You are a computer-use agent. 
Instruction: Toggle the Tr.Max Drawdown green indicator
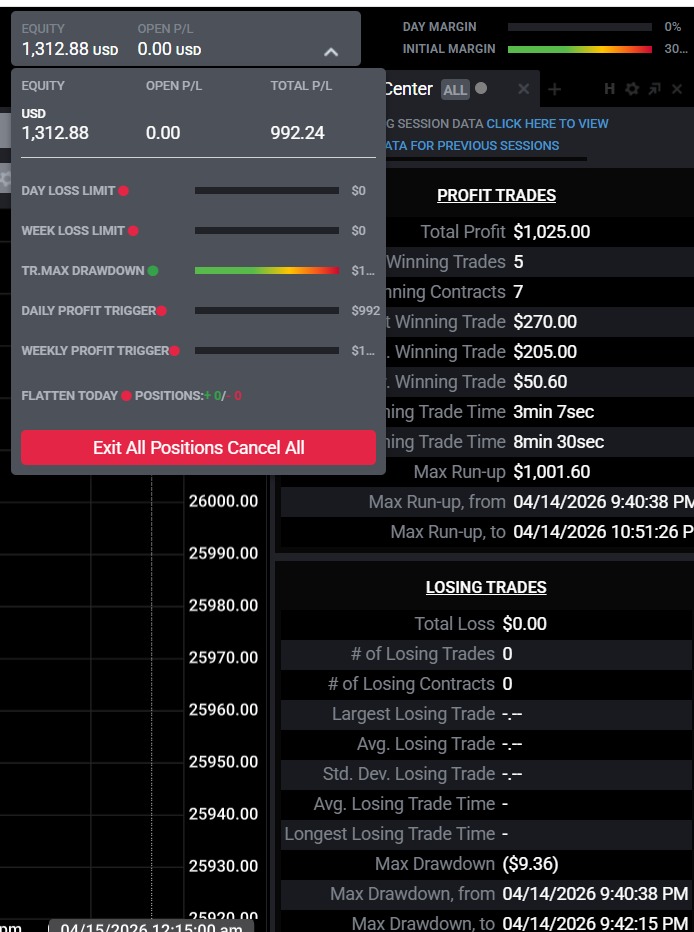153,271
